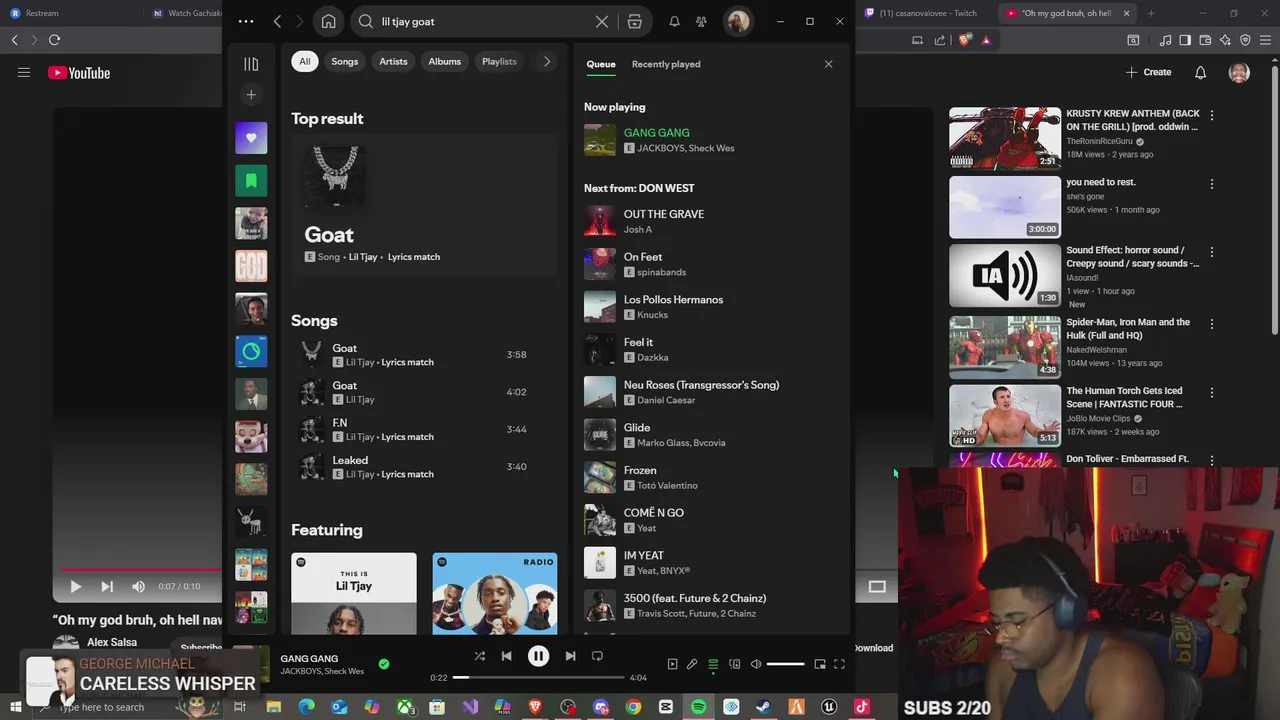Open This Is Lil Tjay playlist card
This screenshot has width=1280, height=720.
click(354, 594)
